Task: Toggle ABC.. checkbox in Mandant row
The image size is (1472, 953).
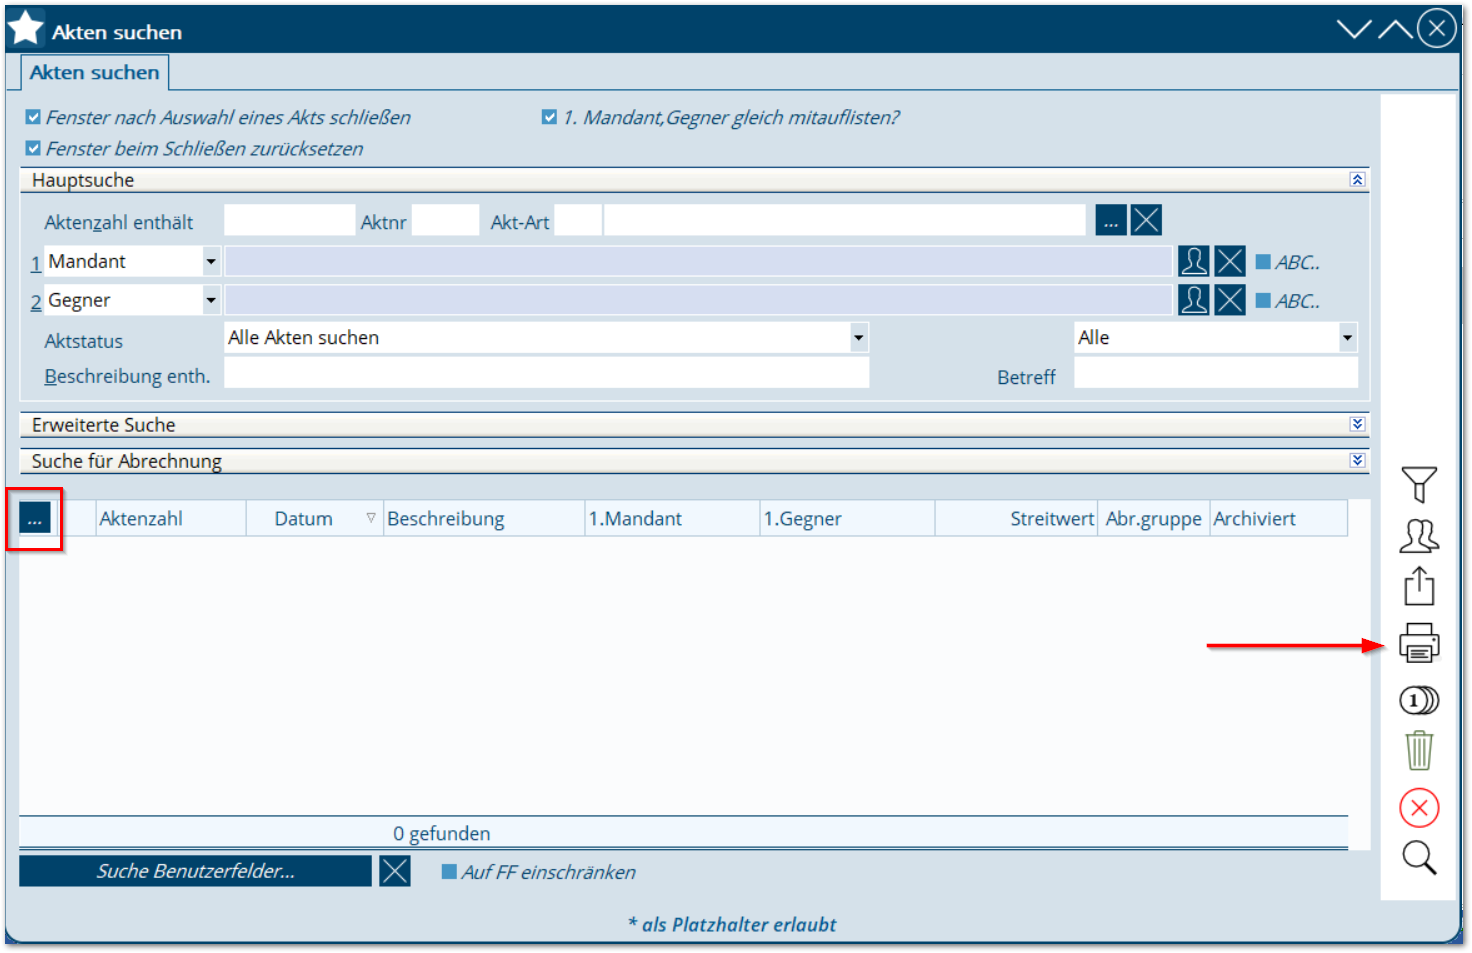Action: click(1263, 262)
